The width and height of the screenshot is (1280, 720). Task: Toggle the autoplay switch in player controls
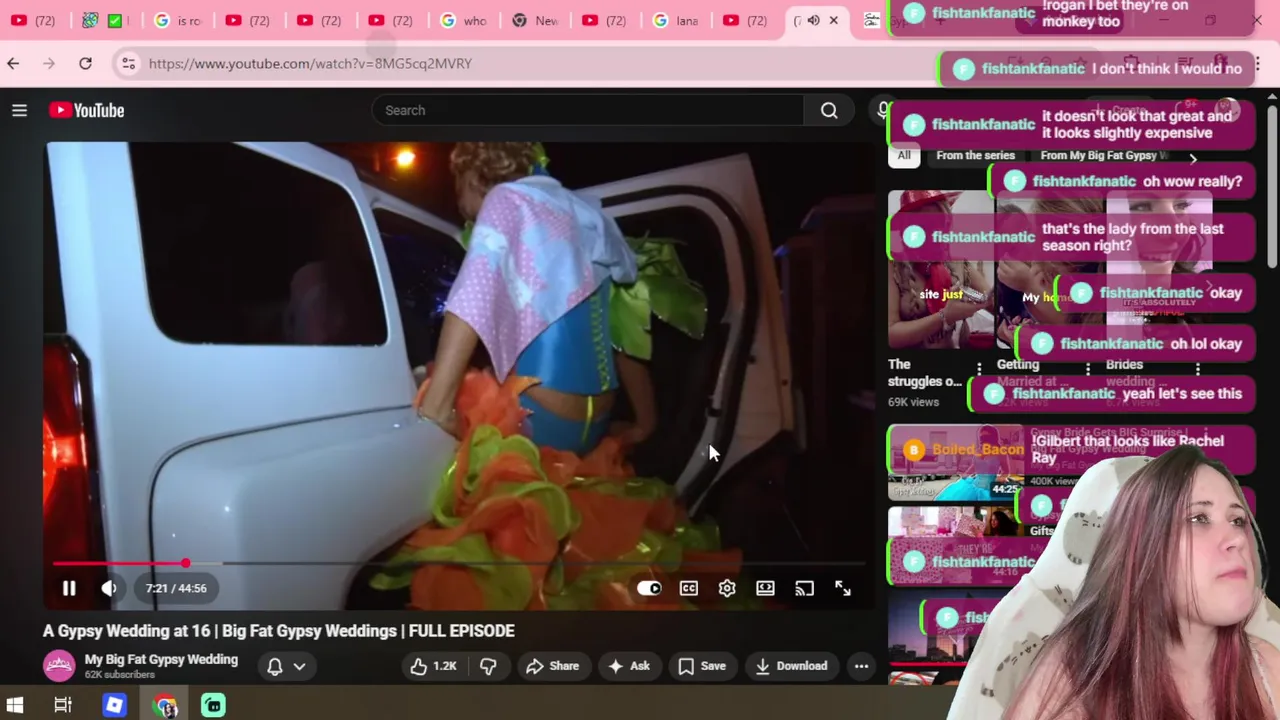tap(649, 588)
